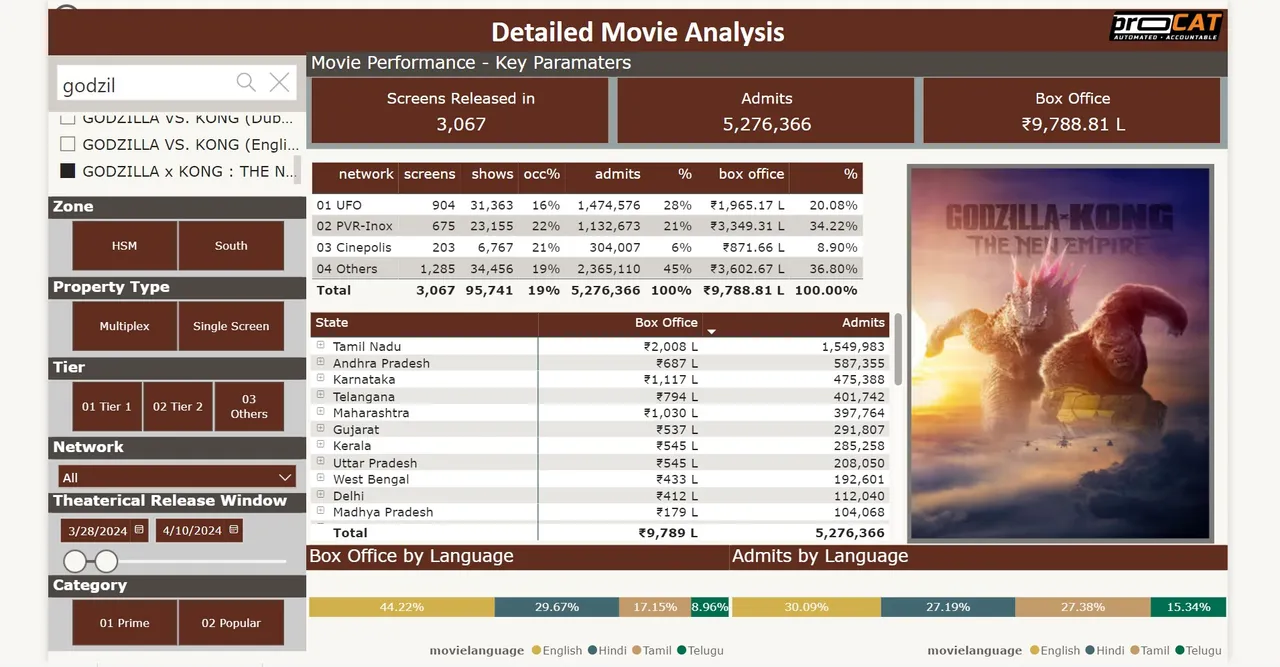This screenshot has height=667, width=1280.
Task: Select the 02 PVR-Inox network row
Action: pyautogui.click(x=587, y=226)
